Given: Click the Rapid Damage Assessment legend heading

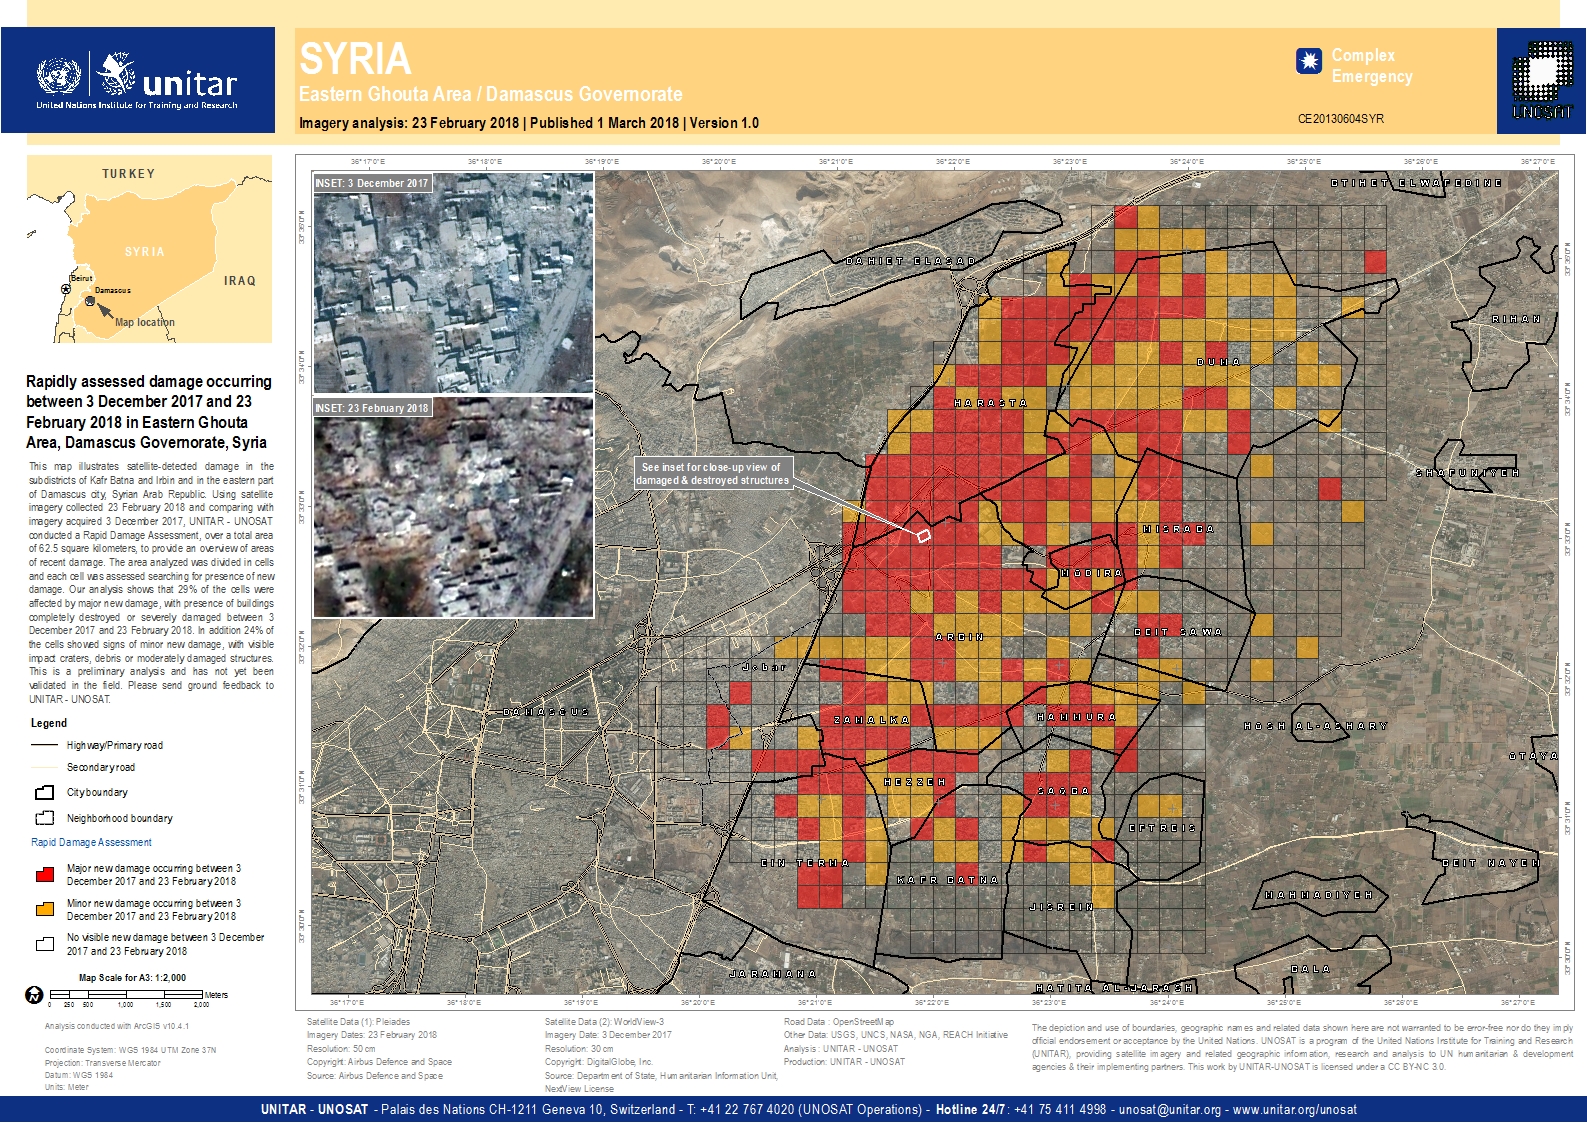Looking at the screenshot, I should coord(91,842).
